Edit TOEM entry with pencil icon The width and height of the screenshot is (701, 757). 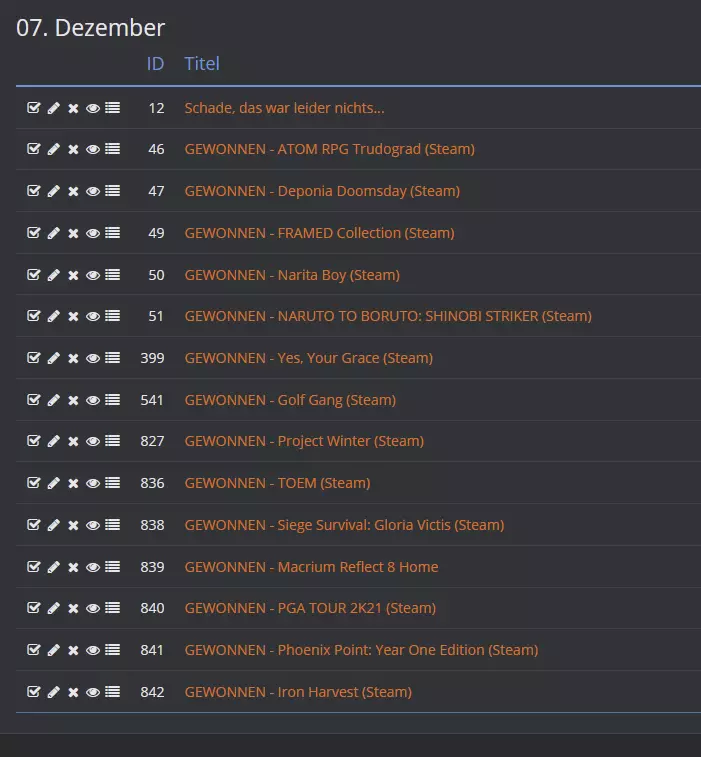(53, 483)
